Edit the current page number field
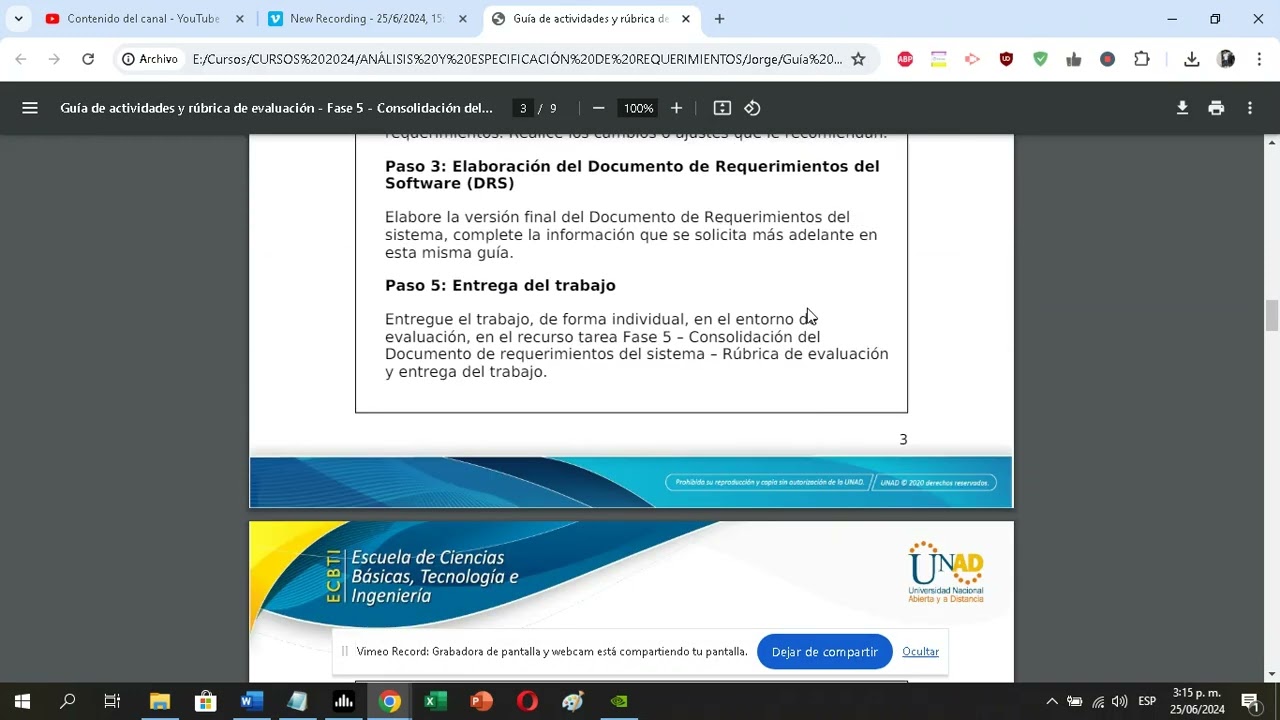Viewport: 1280px width, 720px height. [x=522, y=108]
